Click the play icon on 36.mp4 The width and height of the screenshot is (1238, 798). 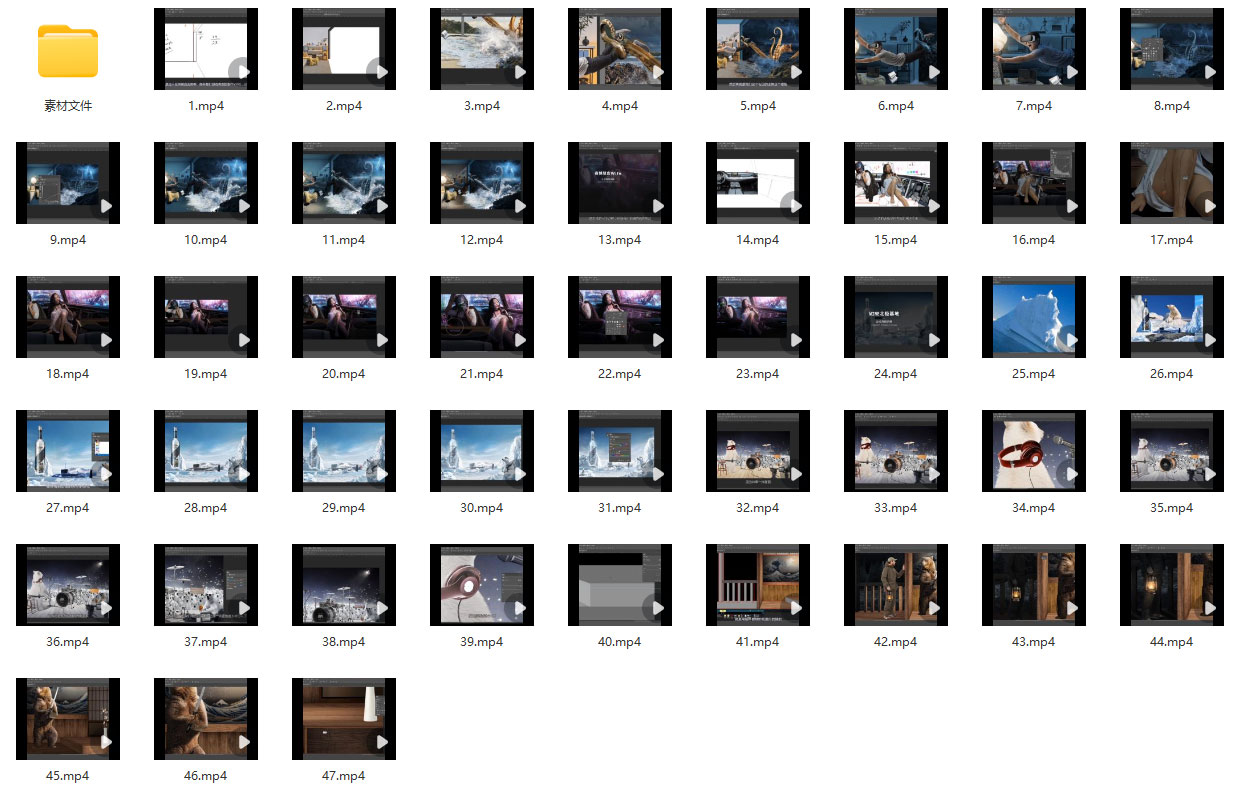tap(104, 608)
